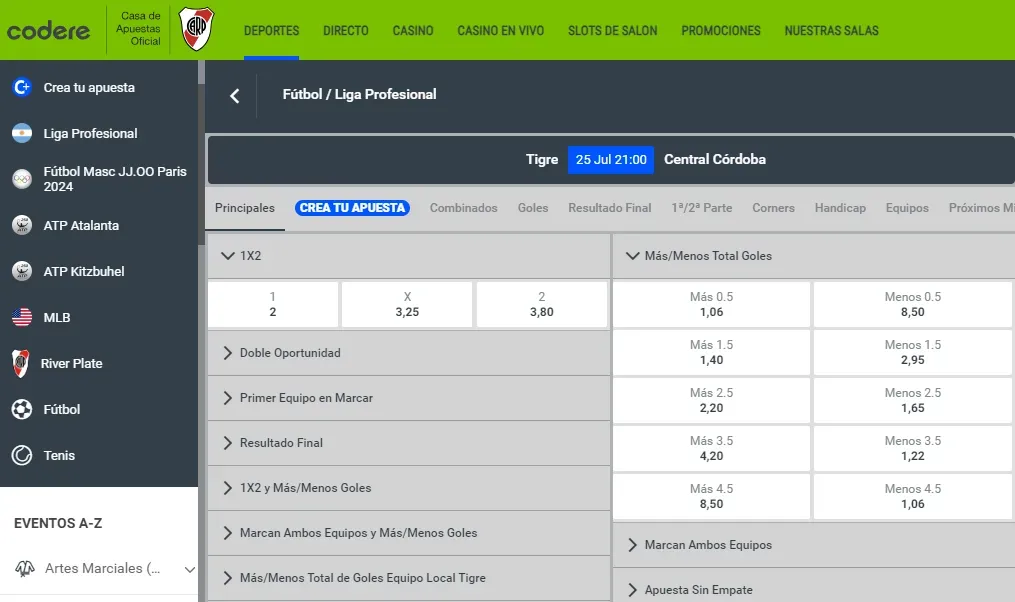
Task: Collapse the 1X2 market section
Action: [x=227, y=256]
